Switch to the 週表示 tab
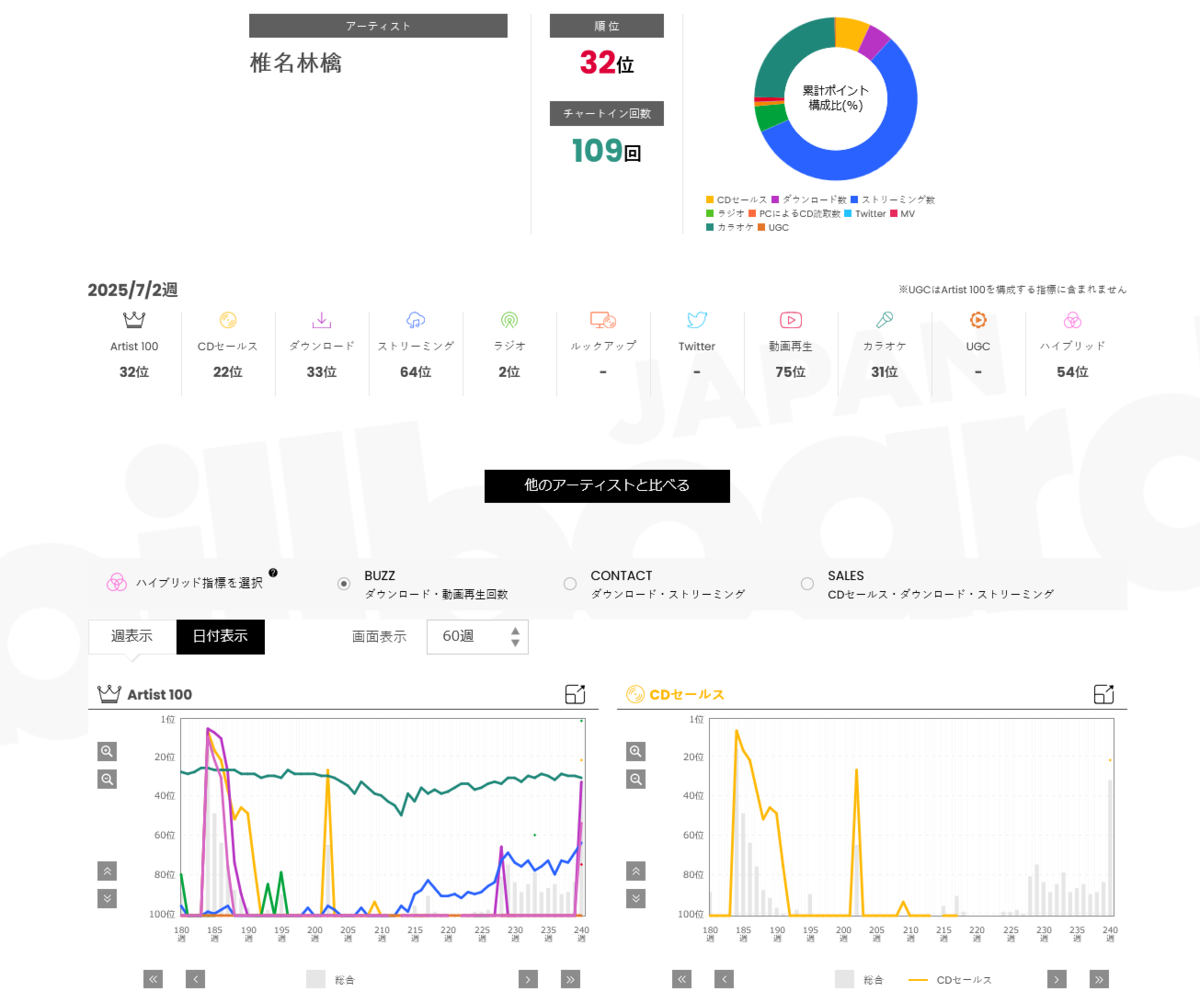 (x=132, y=636)
